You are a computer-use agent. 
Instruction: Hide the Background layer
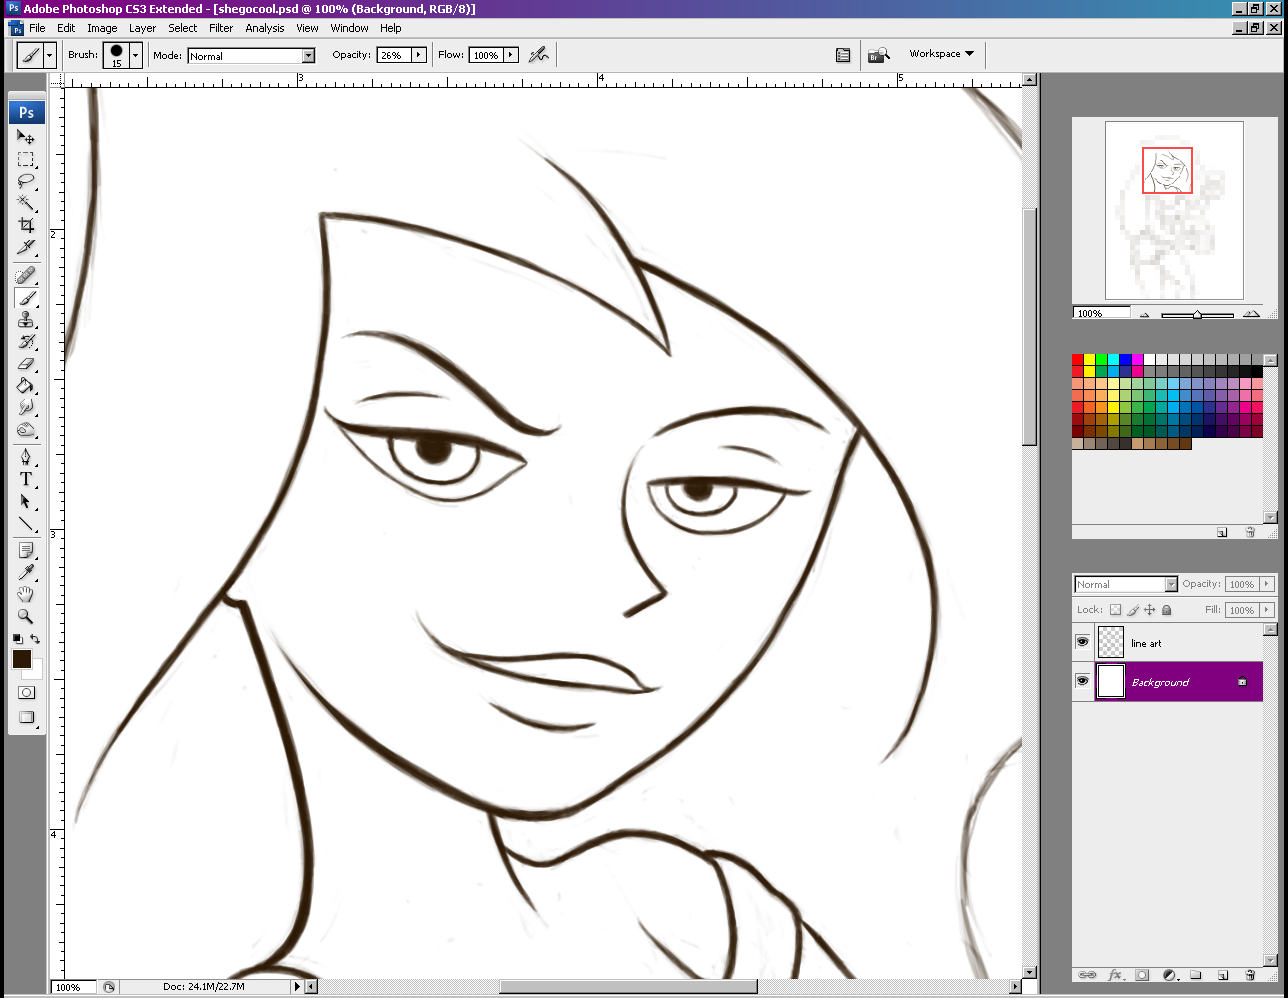click(x=1082, y=681)
